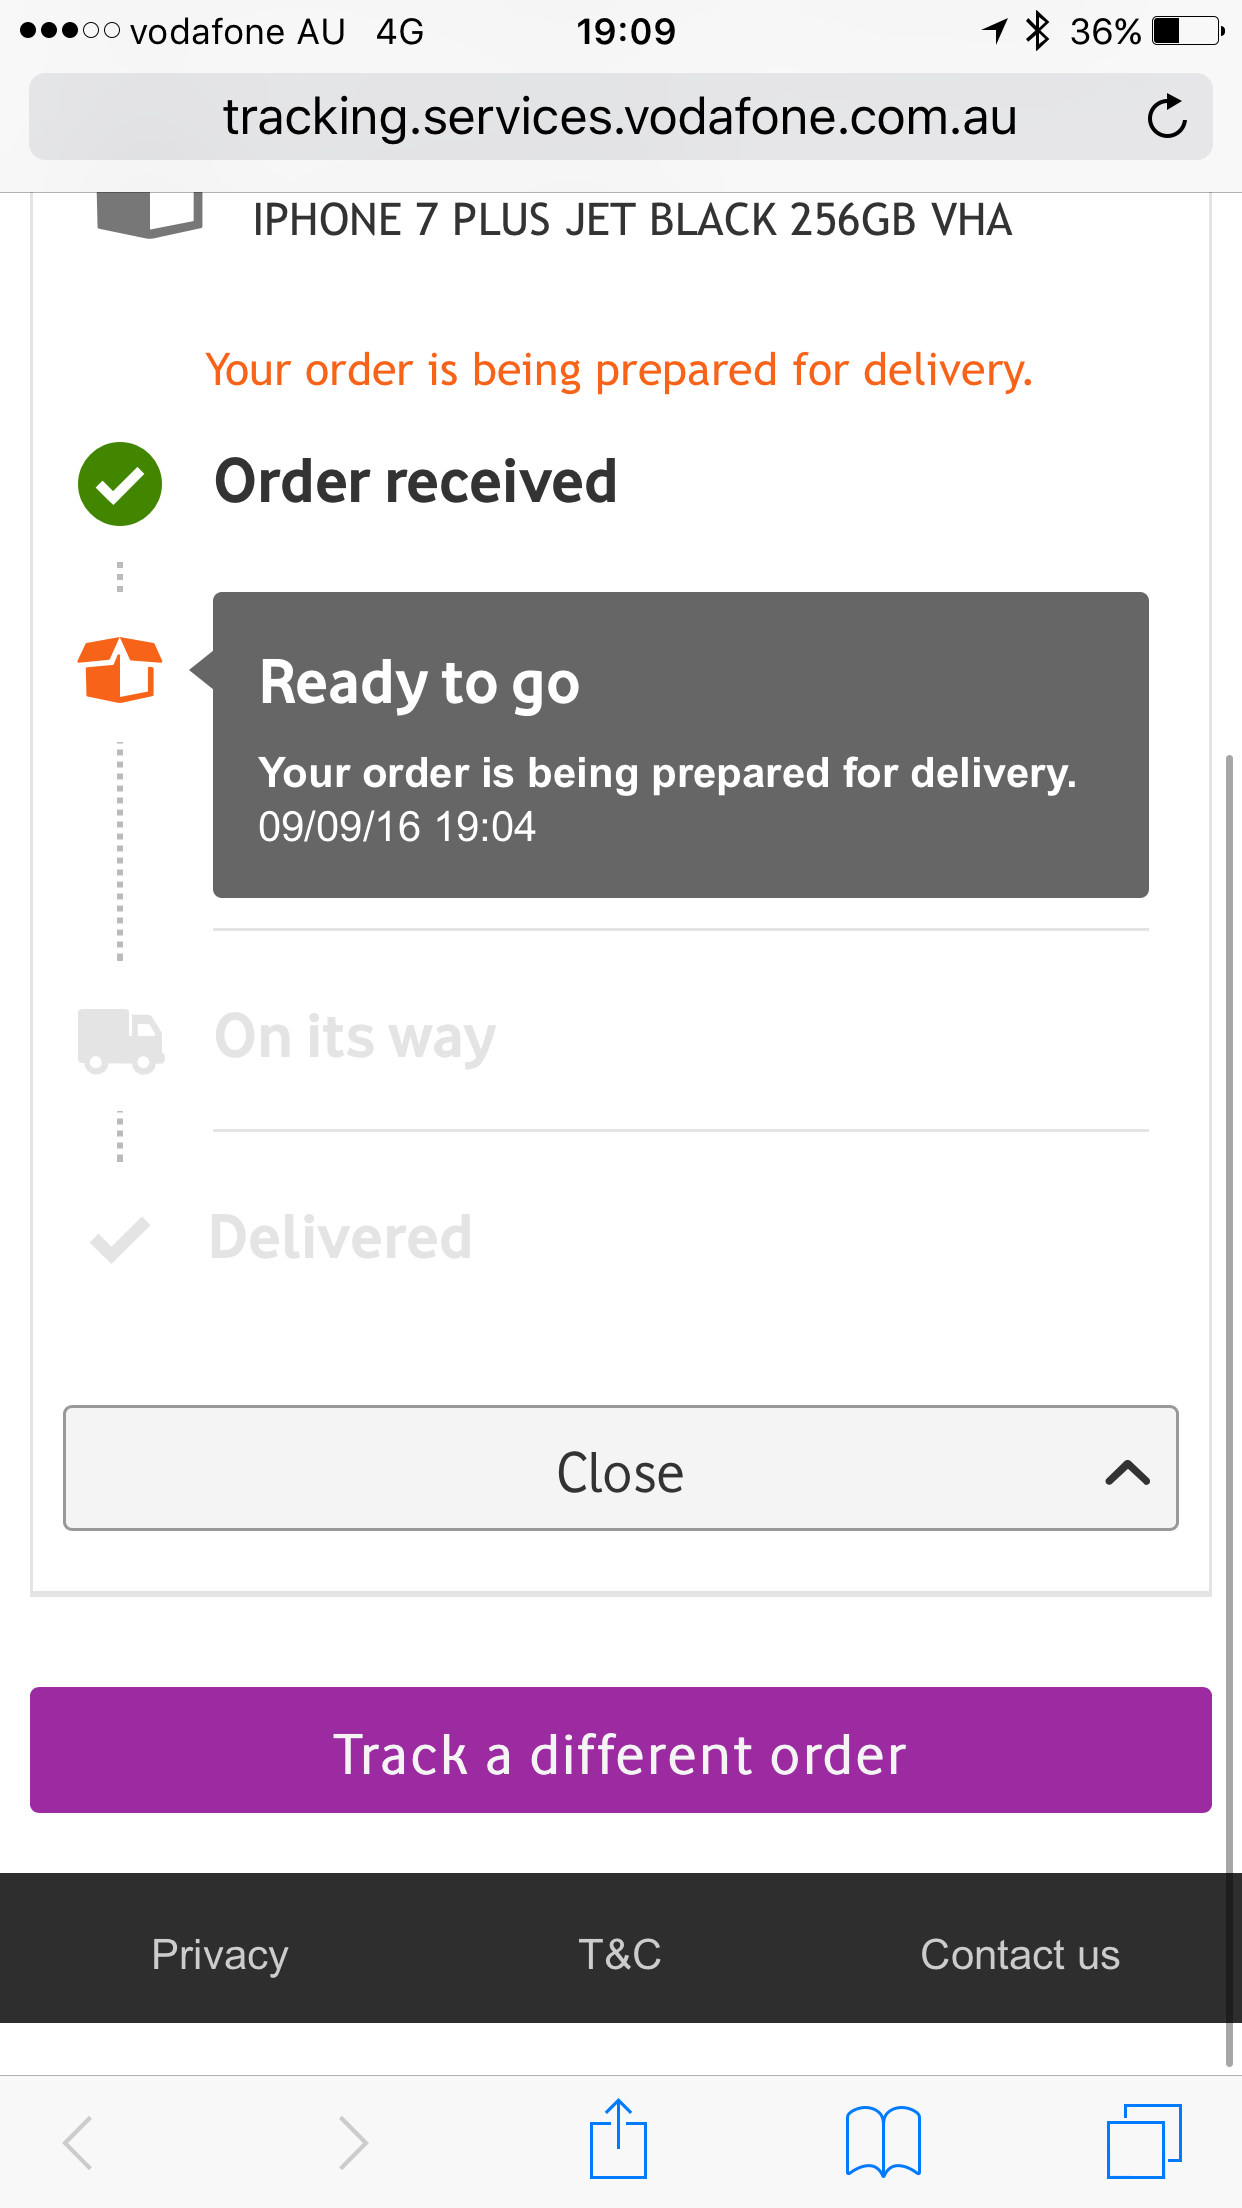
Task: Click the Close collapsible bar label
Action: click(x=620, y=1472)
